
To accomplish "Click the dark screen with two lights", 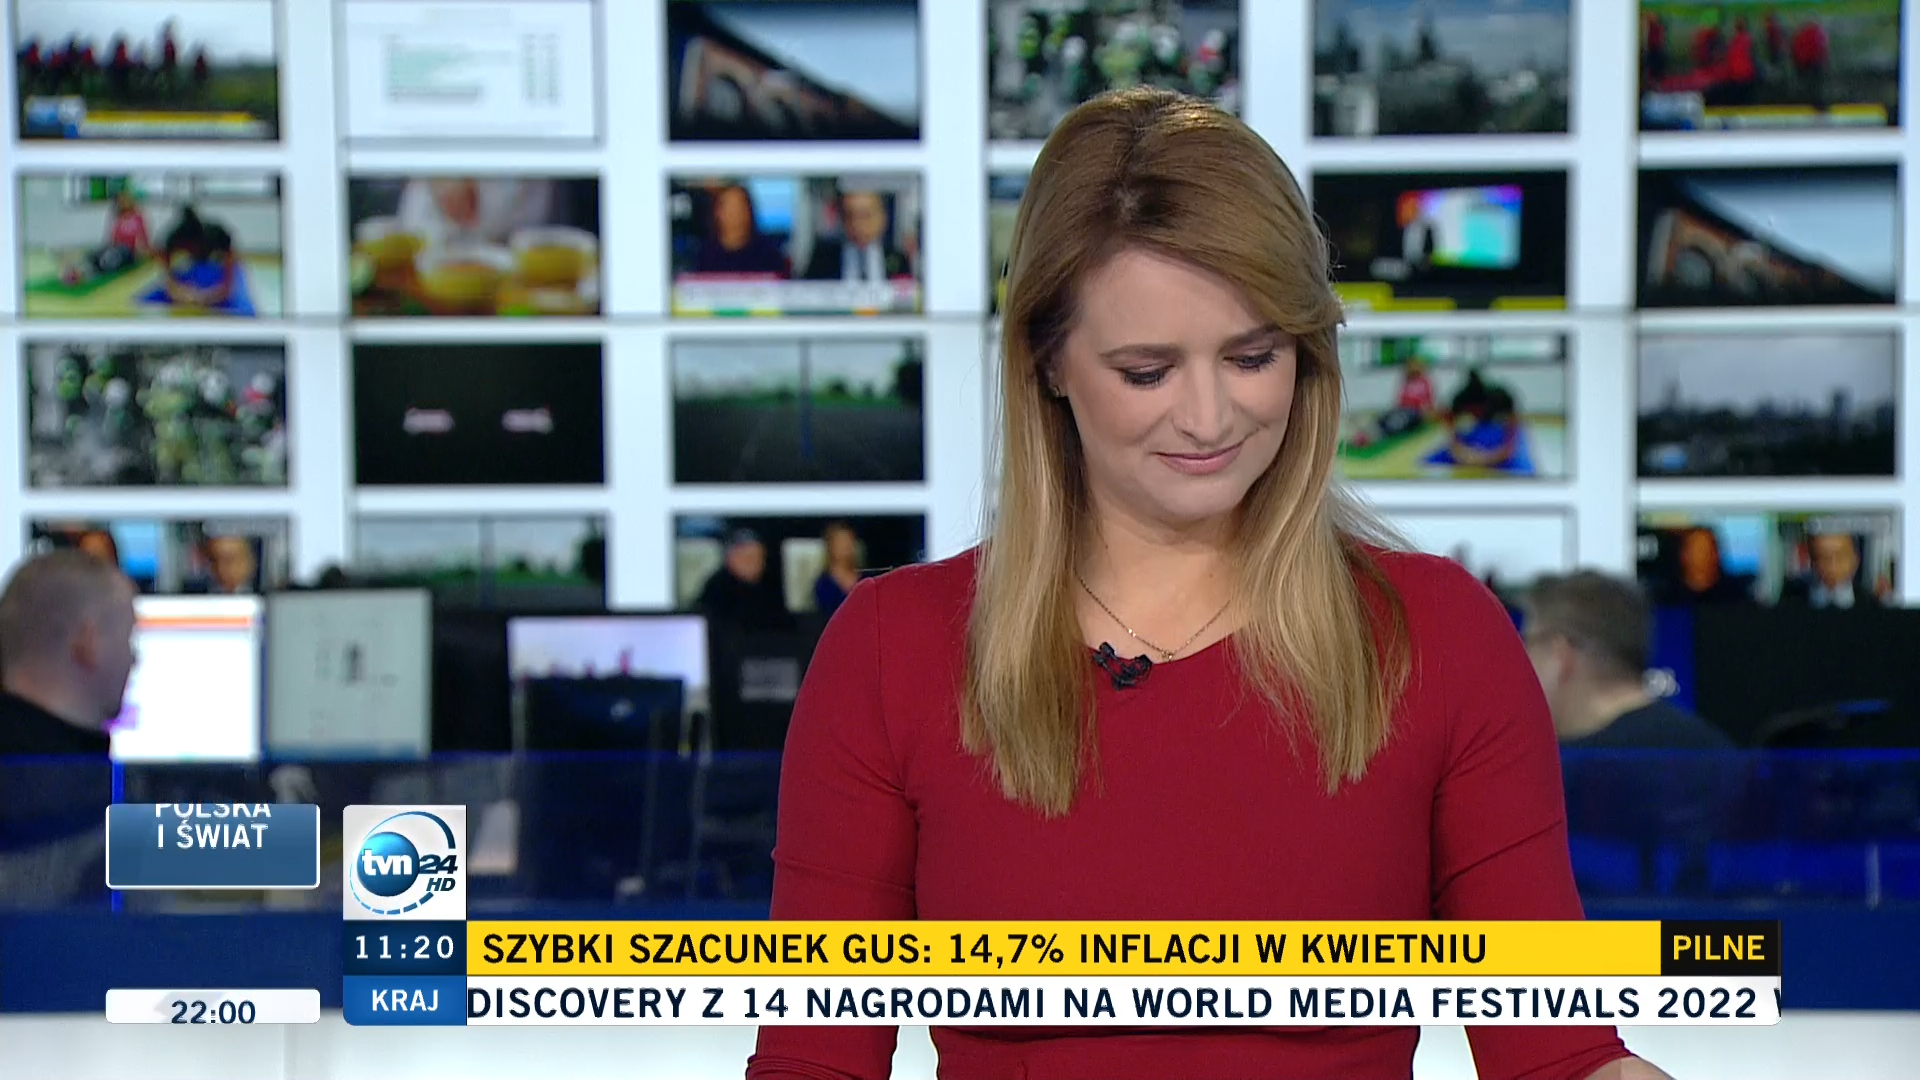I will (478, 414).
